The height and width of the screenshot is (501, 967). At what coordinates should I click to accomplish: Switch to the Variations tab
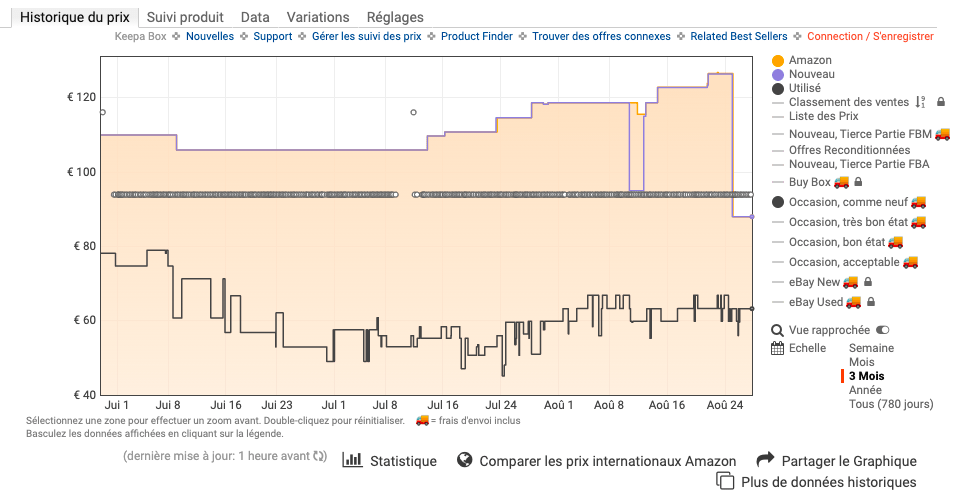point(318,17)
